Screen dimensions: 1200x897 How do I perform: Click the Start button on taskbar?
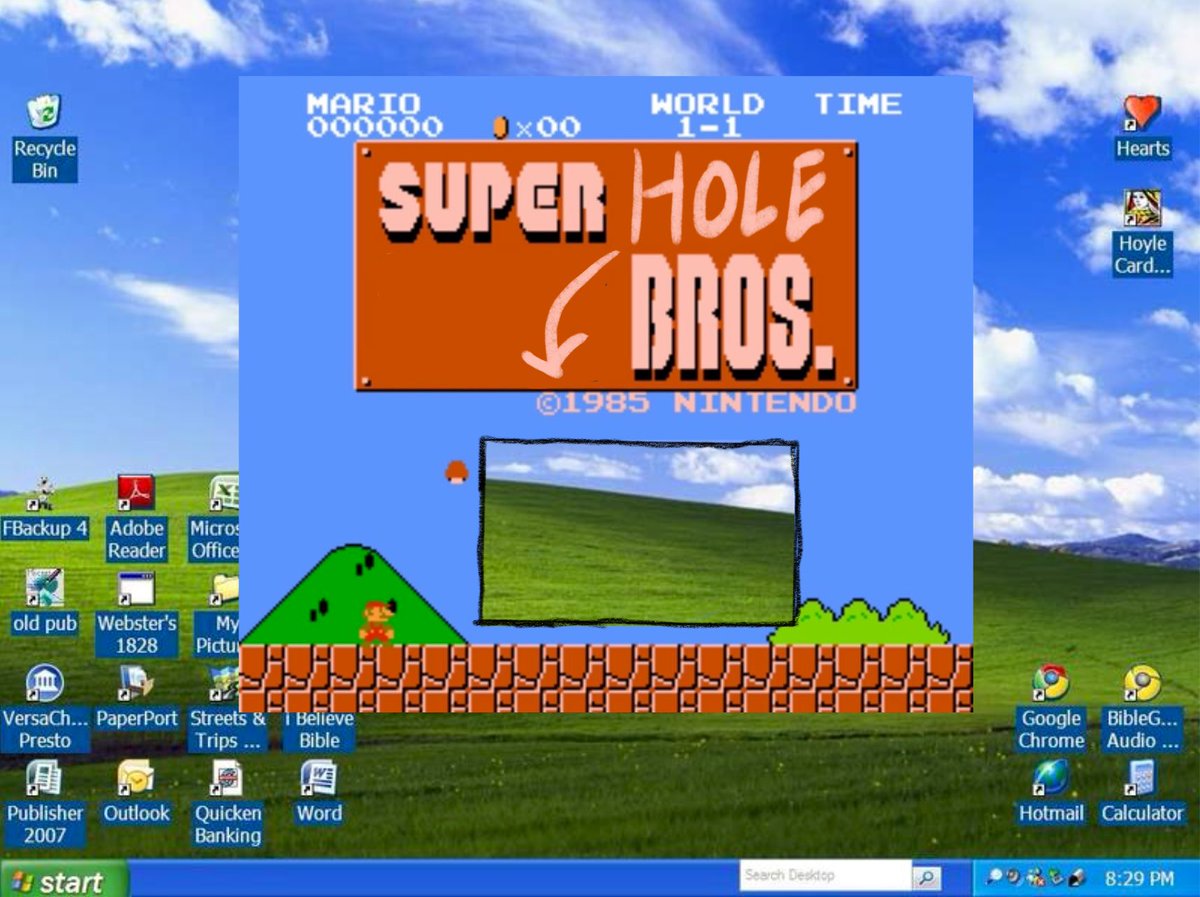click(x=64, y=880)
